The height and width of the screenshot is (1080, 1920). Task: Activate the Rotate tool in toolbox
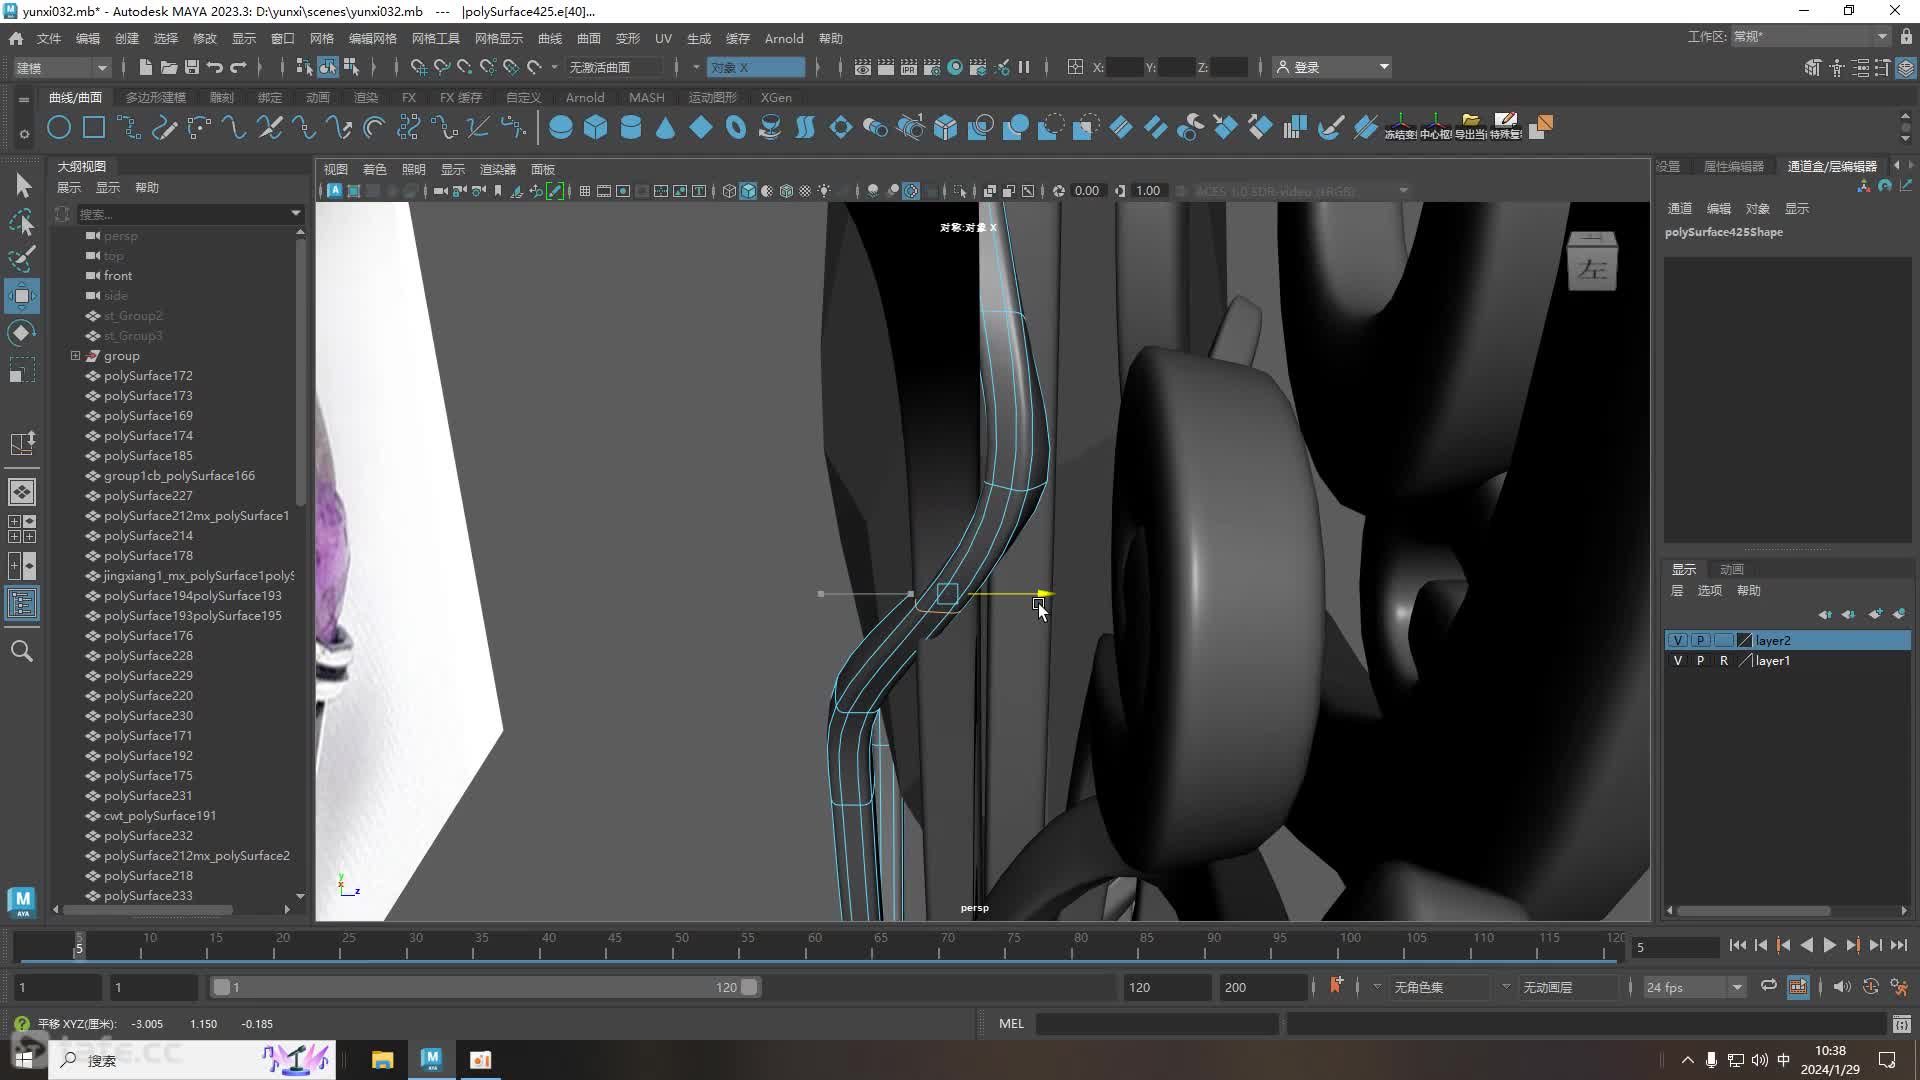(x=22, y=333)
